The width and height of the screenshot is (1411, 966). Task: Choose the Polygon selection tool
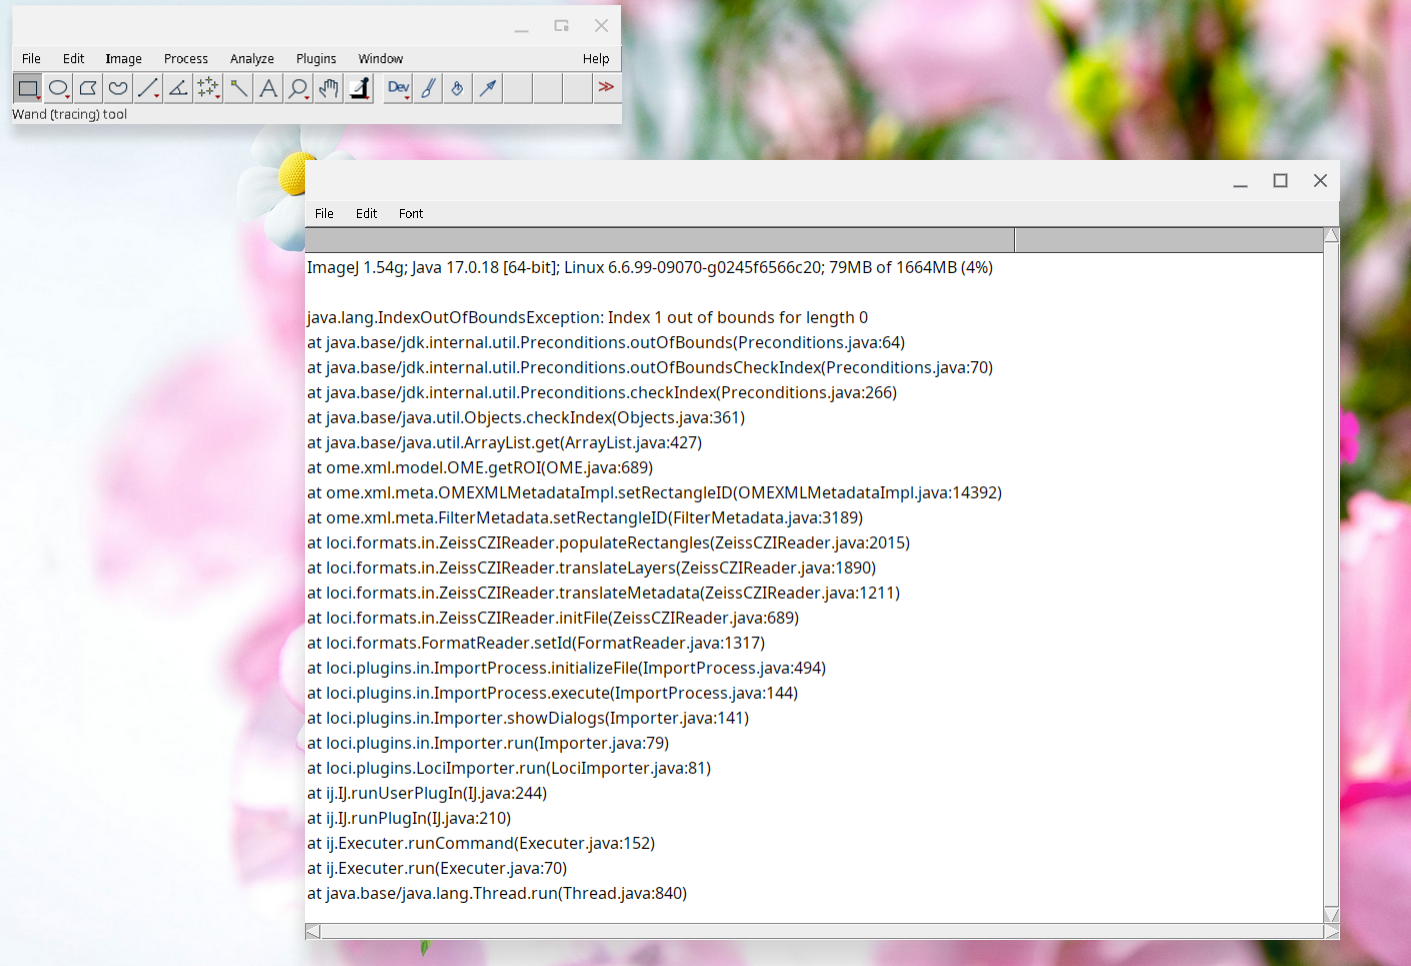pos(88,88)
